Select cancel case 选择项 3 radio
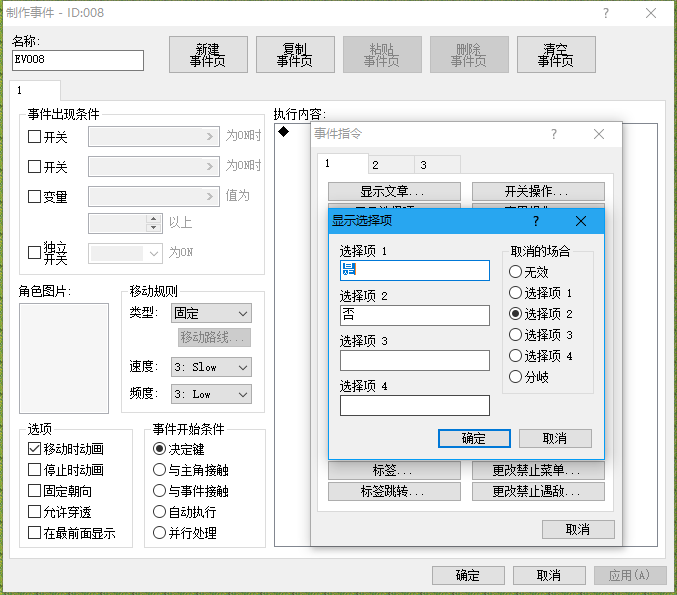This screenshot has height=595, width=677. tap(541, 335)
